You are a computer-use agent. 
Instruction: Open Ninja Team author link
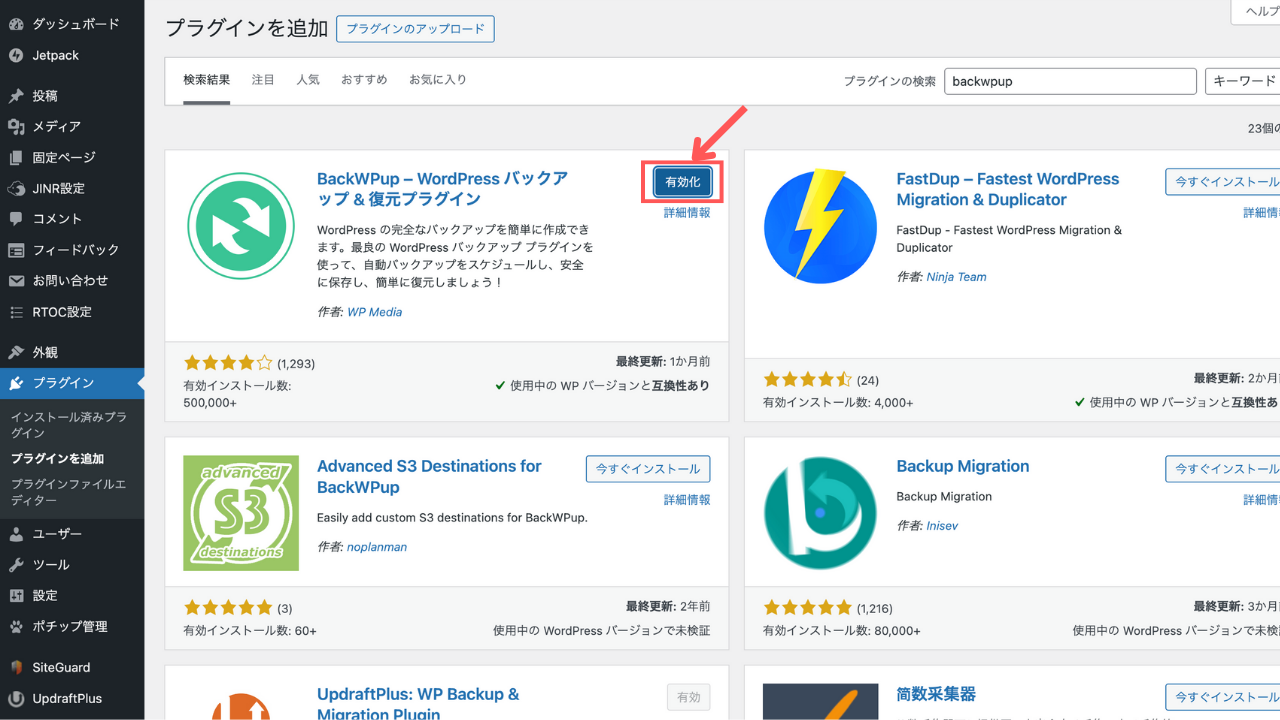956,277
